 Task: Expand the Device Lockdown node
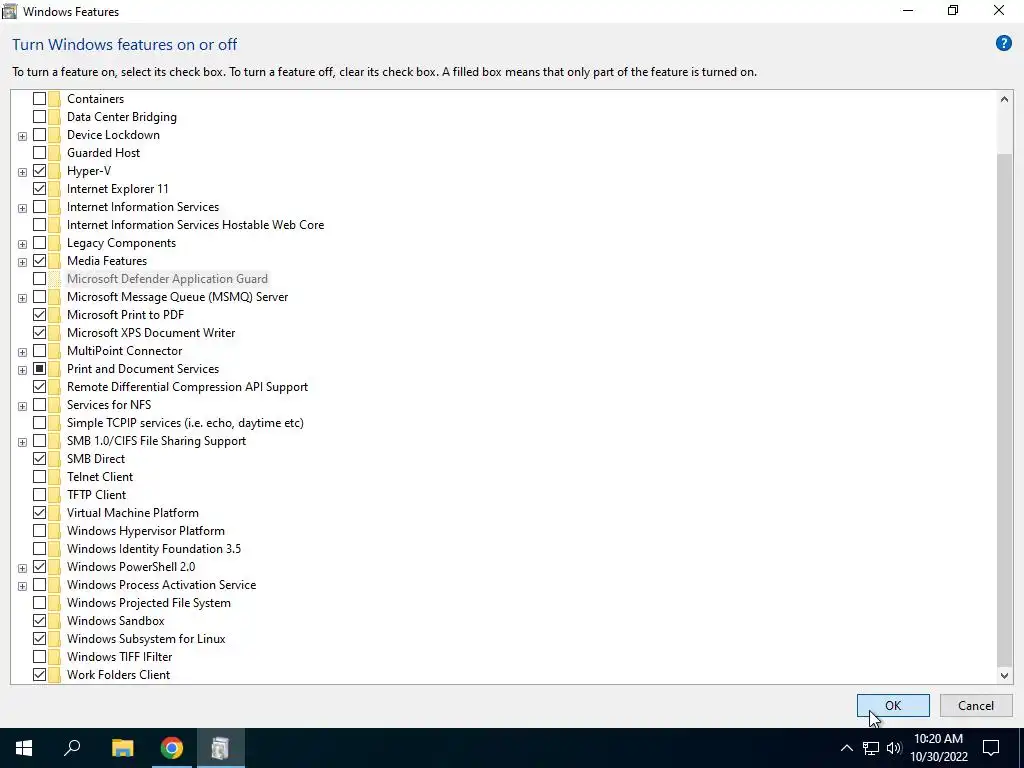tap(22, 136)
